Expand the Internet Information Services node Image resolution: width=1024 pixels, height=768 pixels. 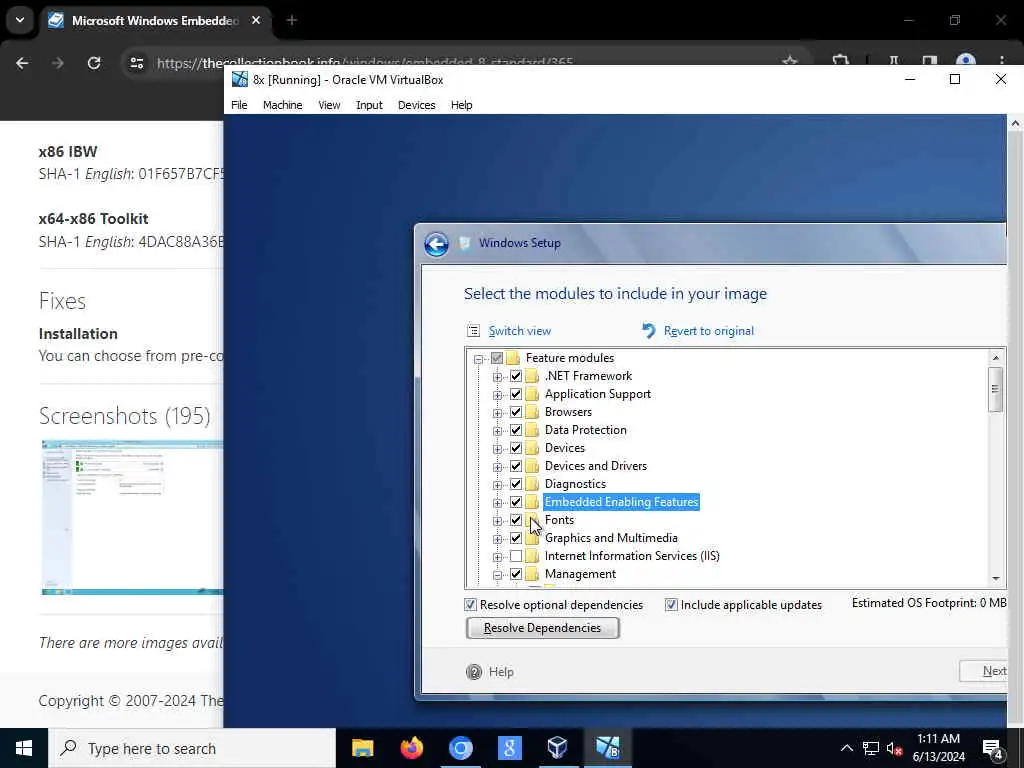point(498,557)
